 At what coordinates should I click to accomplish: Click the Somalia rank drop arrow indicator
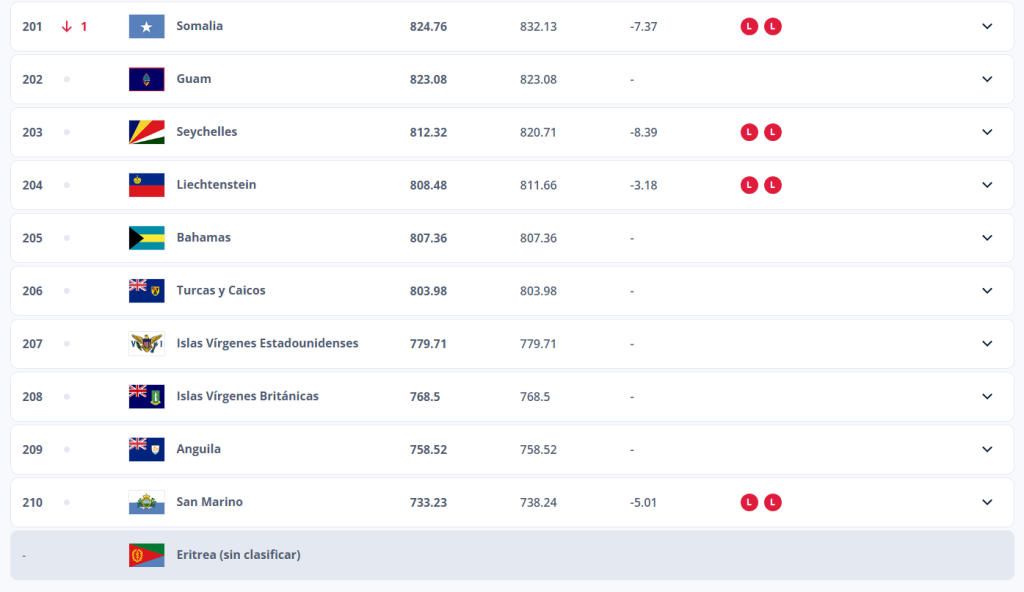point(67,27)
